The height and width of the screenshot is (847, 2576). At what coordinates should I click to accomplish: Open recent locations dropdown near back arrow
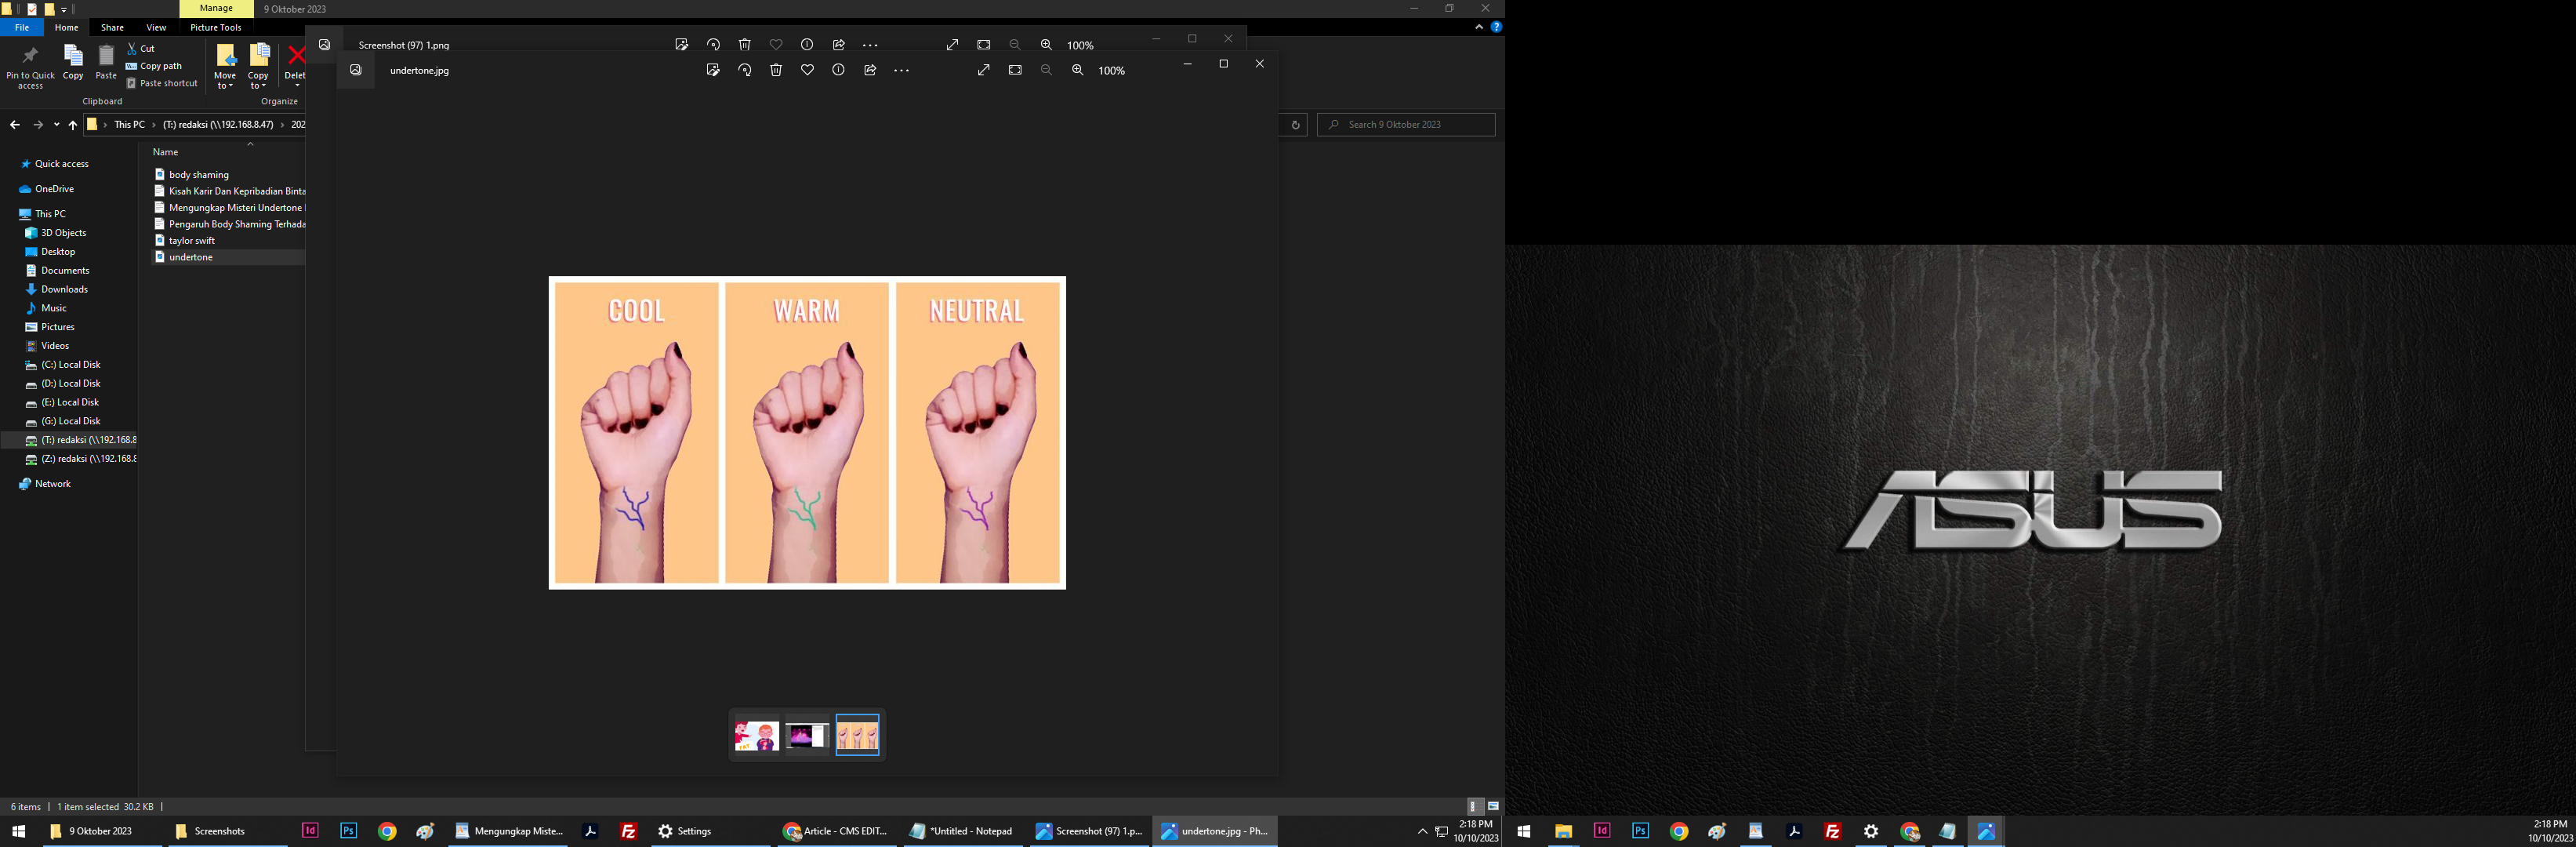coord(57,125)
